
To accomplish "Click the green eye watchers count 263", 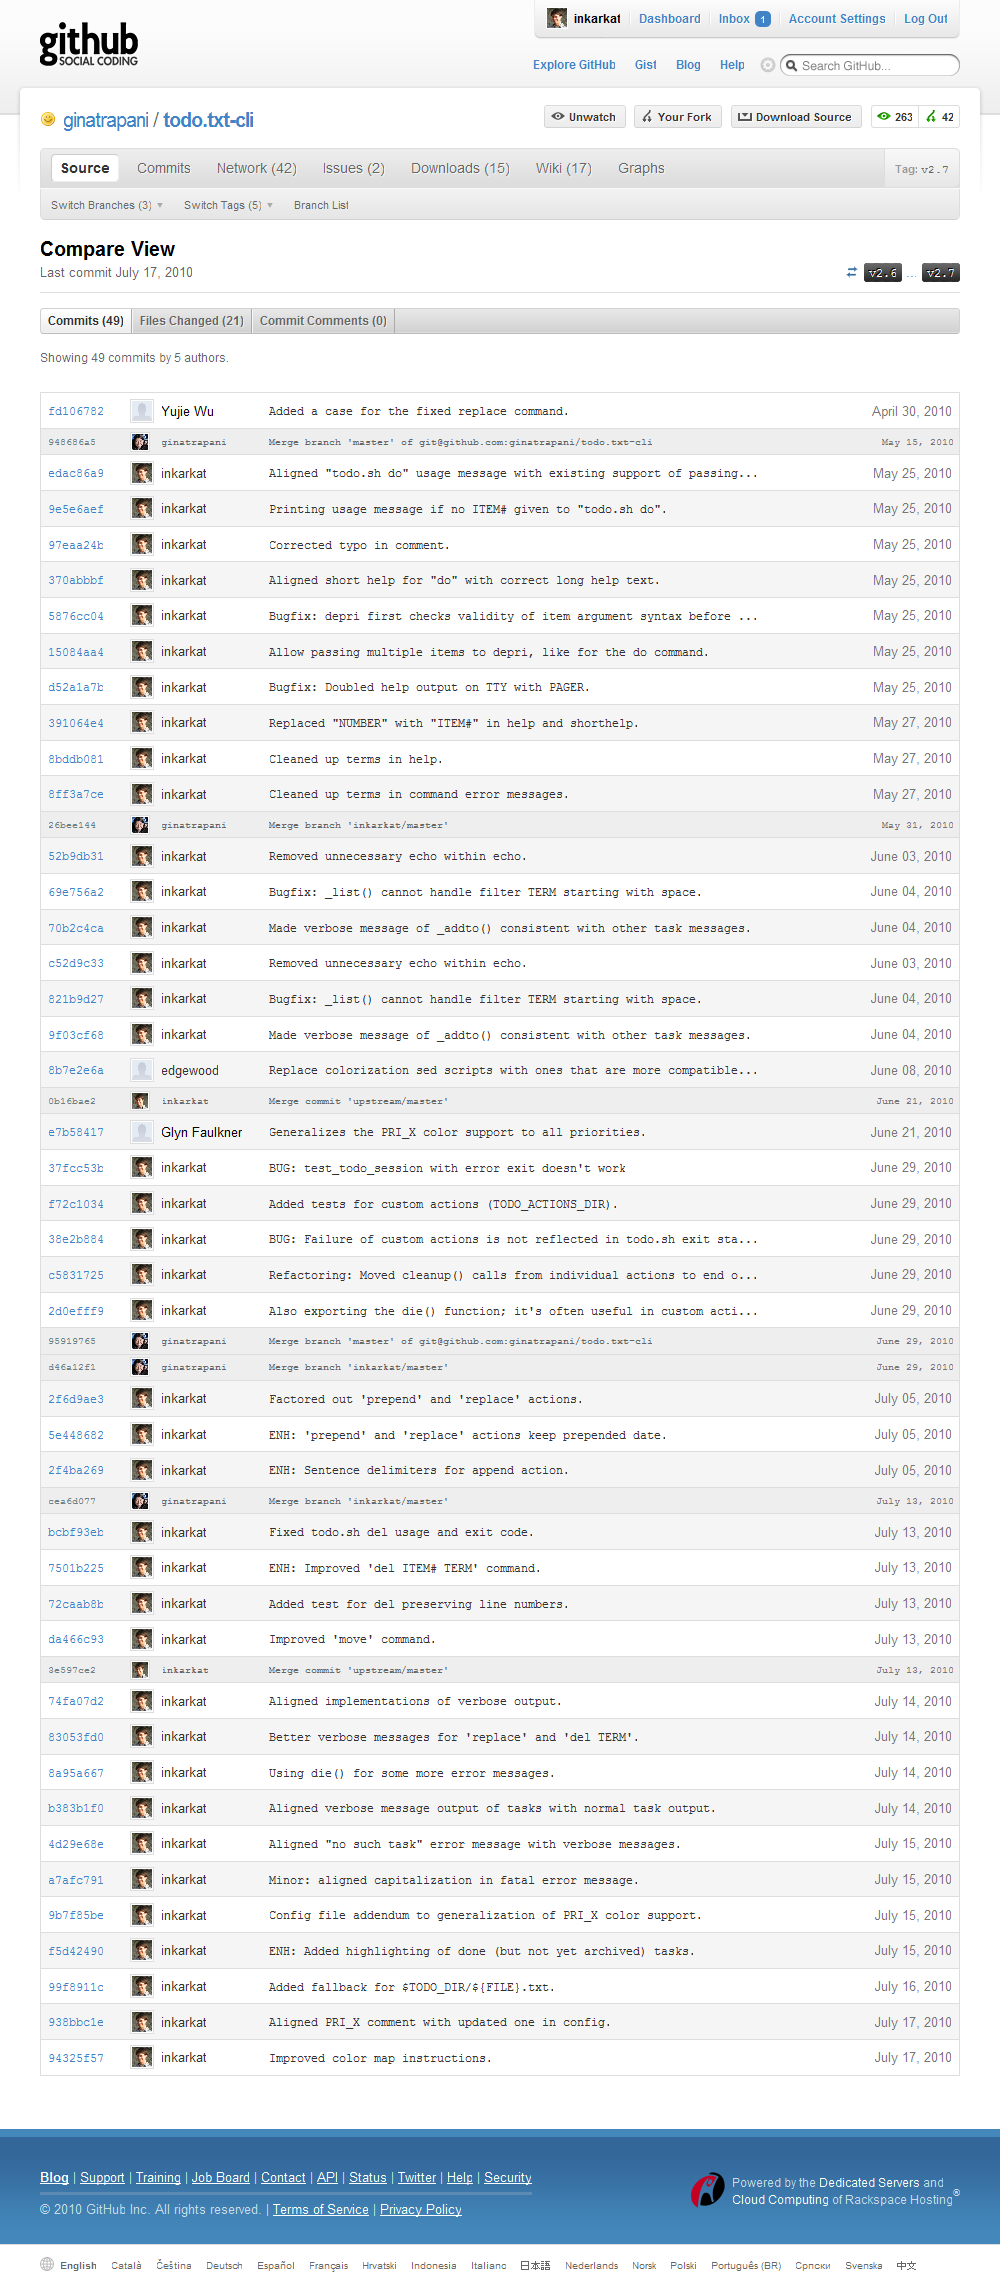I will tap(895, 117).
